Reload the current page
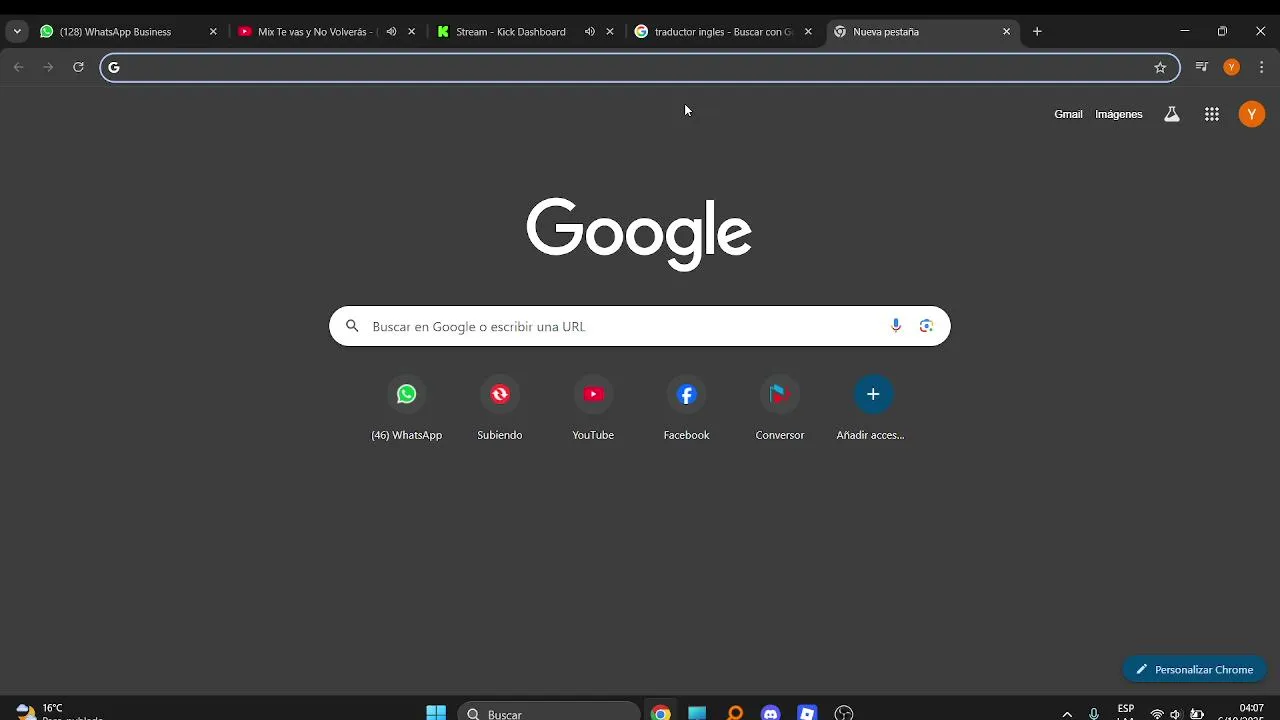This screenshot has height=720, width=1280. (78, 67)
